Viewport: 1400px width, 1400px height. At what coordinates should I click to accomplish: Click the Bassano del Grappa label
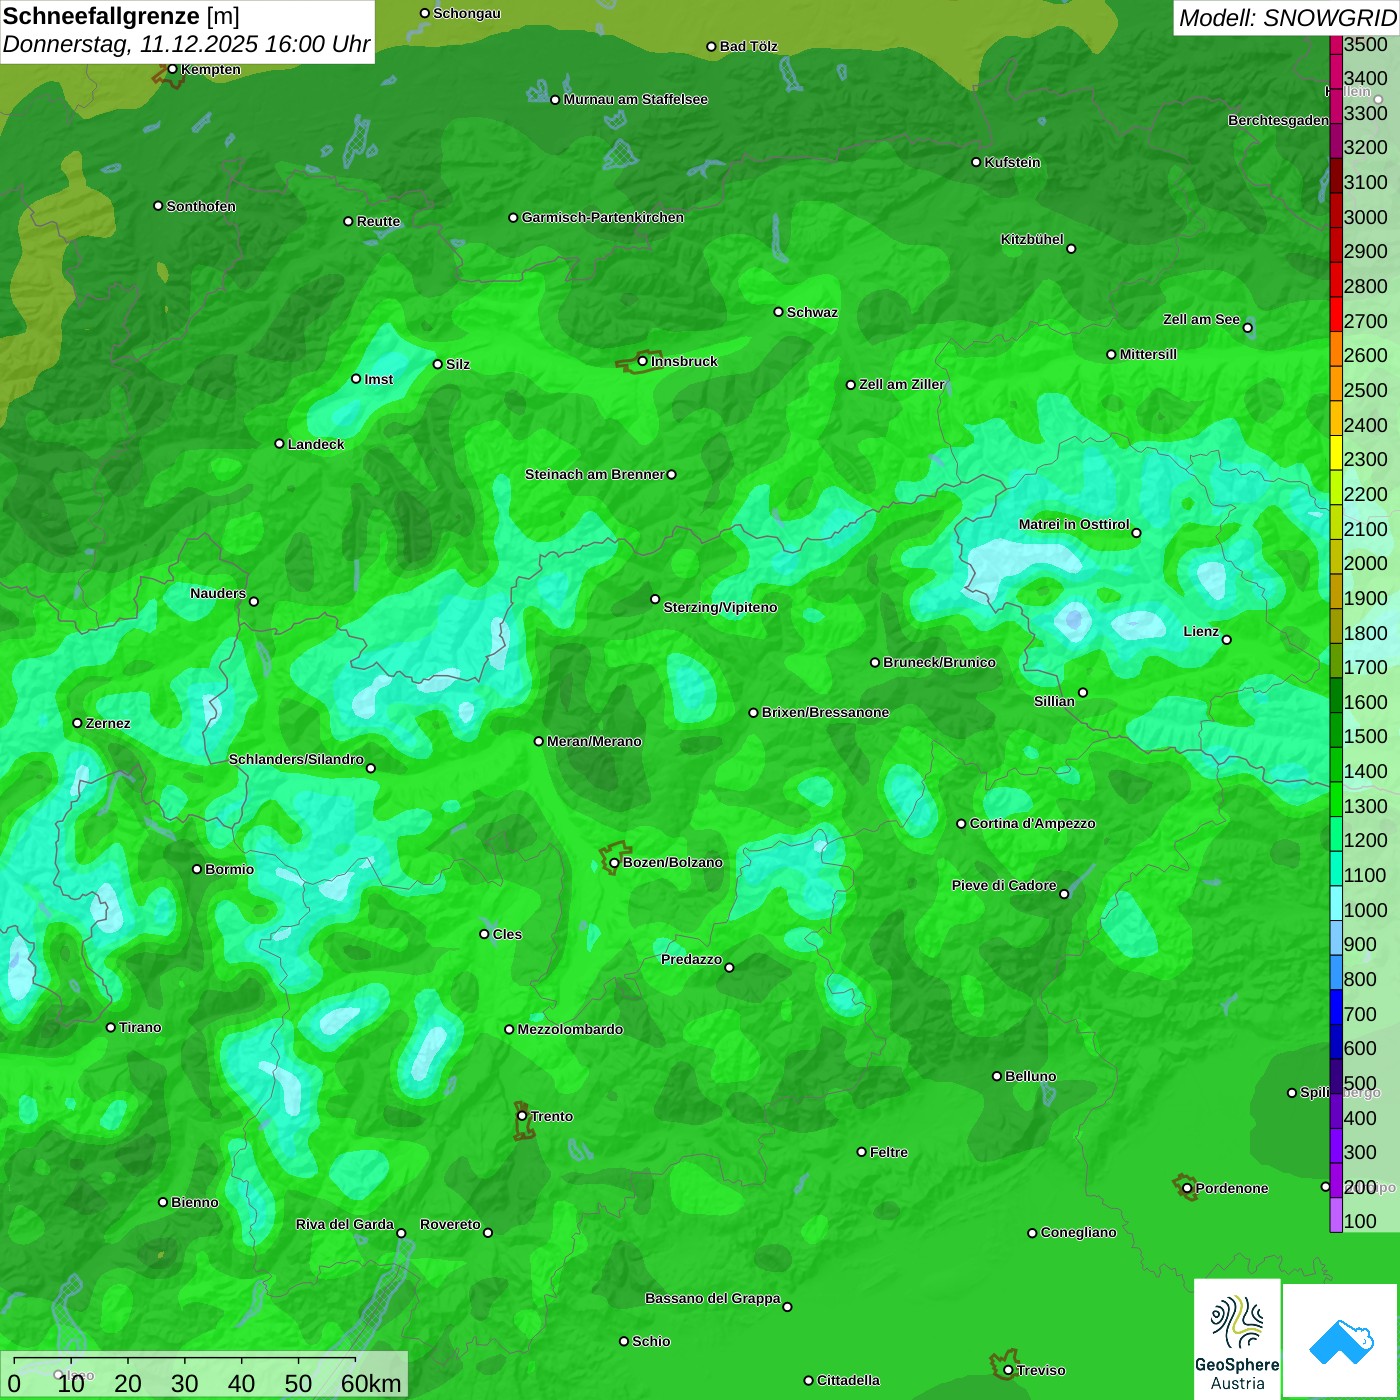pos(713,1298)
